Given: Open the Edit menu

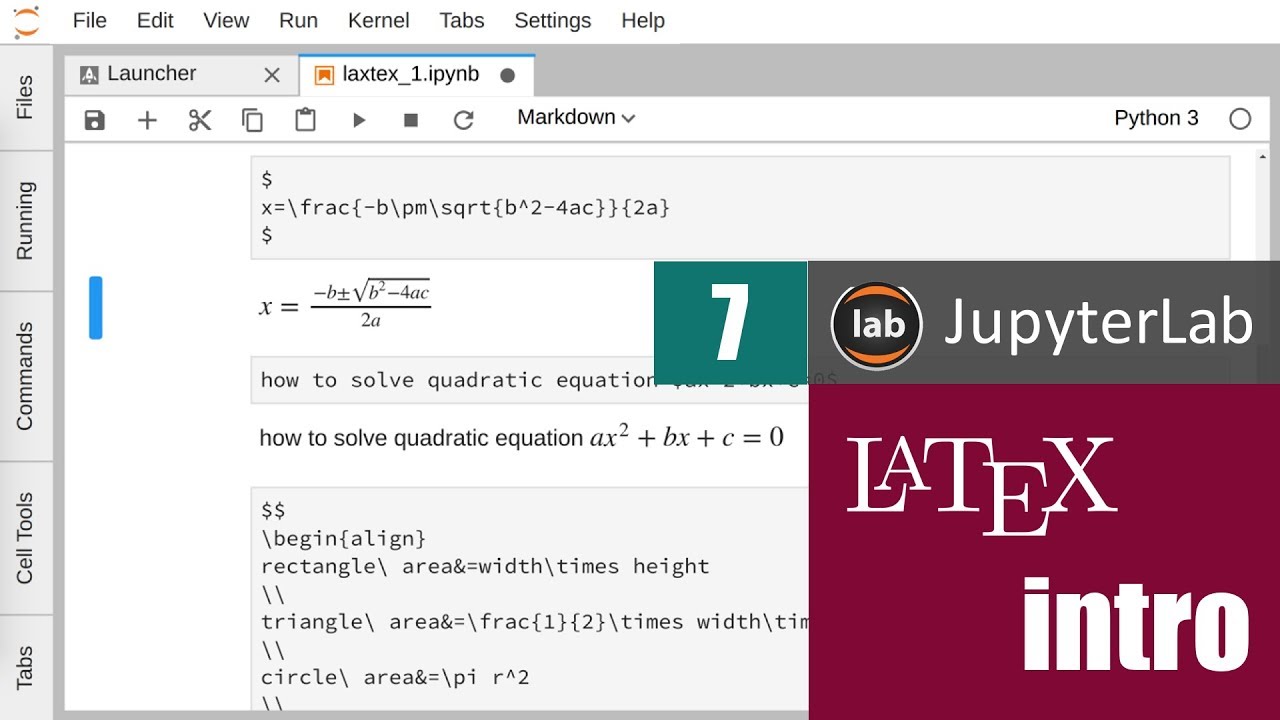Looking at the screenshot, I should pos(155,20).
